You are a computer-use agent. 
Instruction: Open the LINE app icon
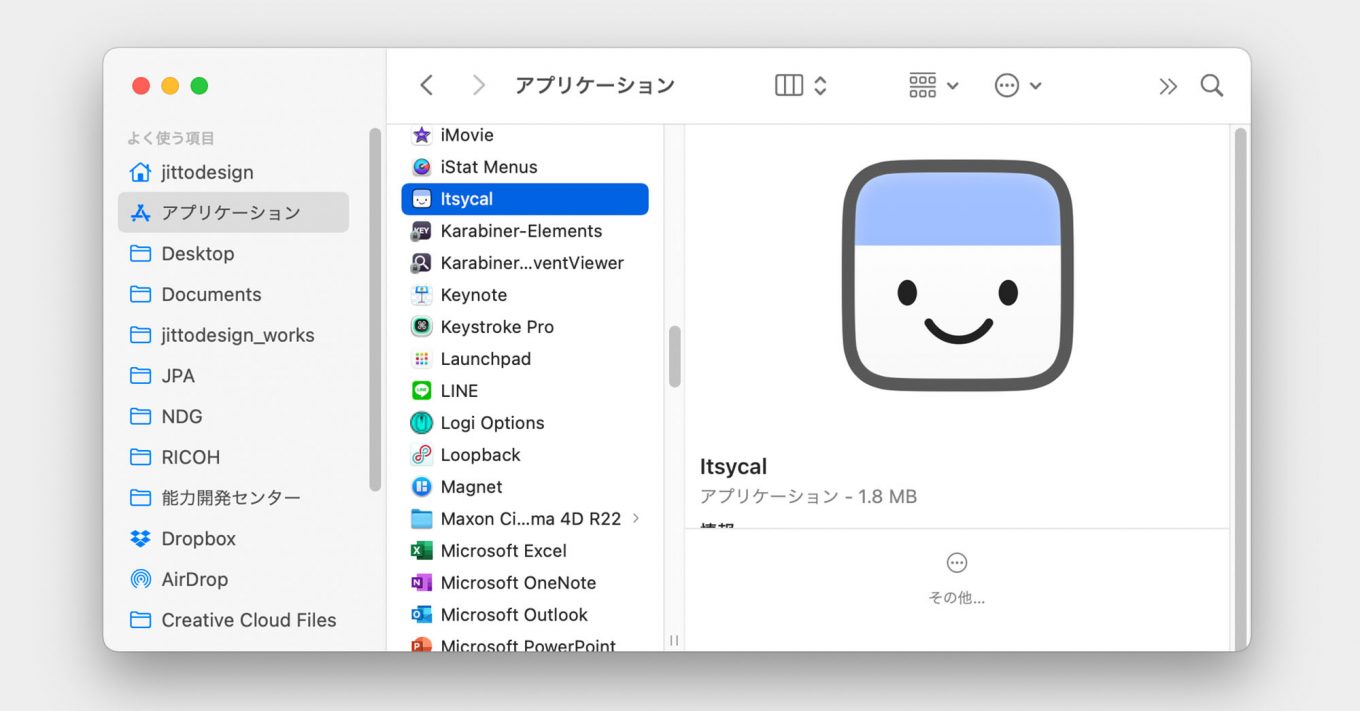pos(420,391)
